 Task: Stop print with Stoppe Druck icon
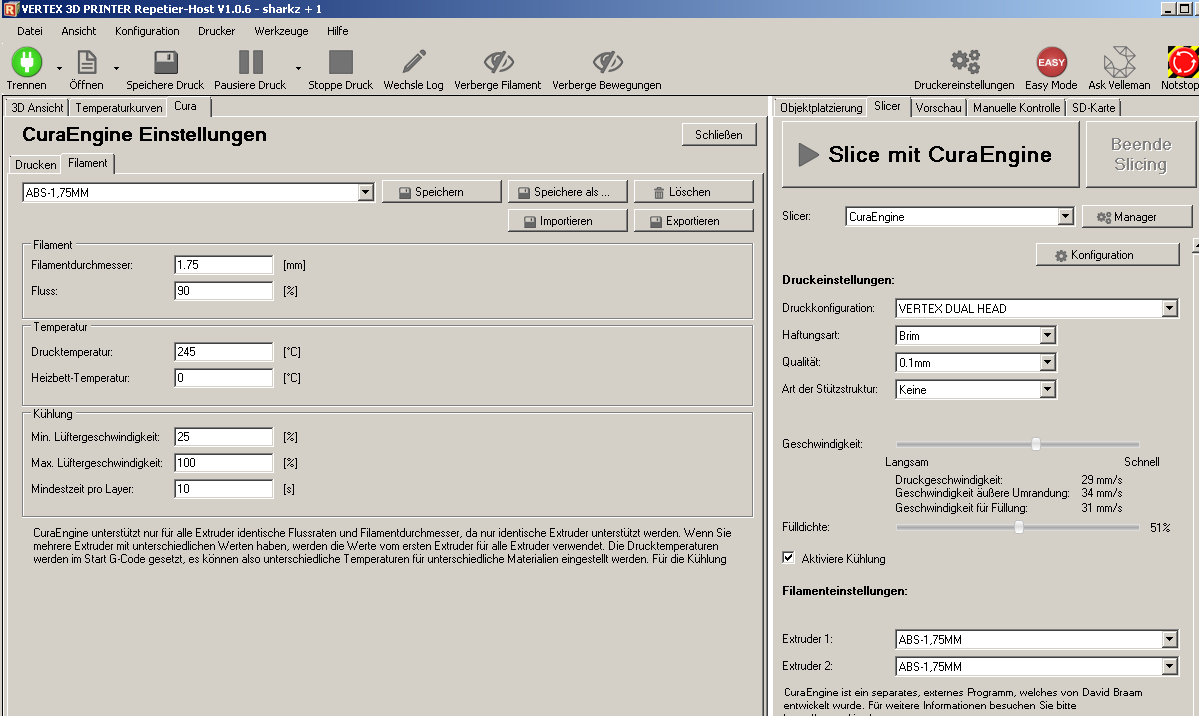(340, 62)
